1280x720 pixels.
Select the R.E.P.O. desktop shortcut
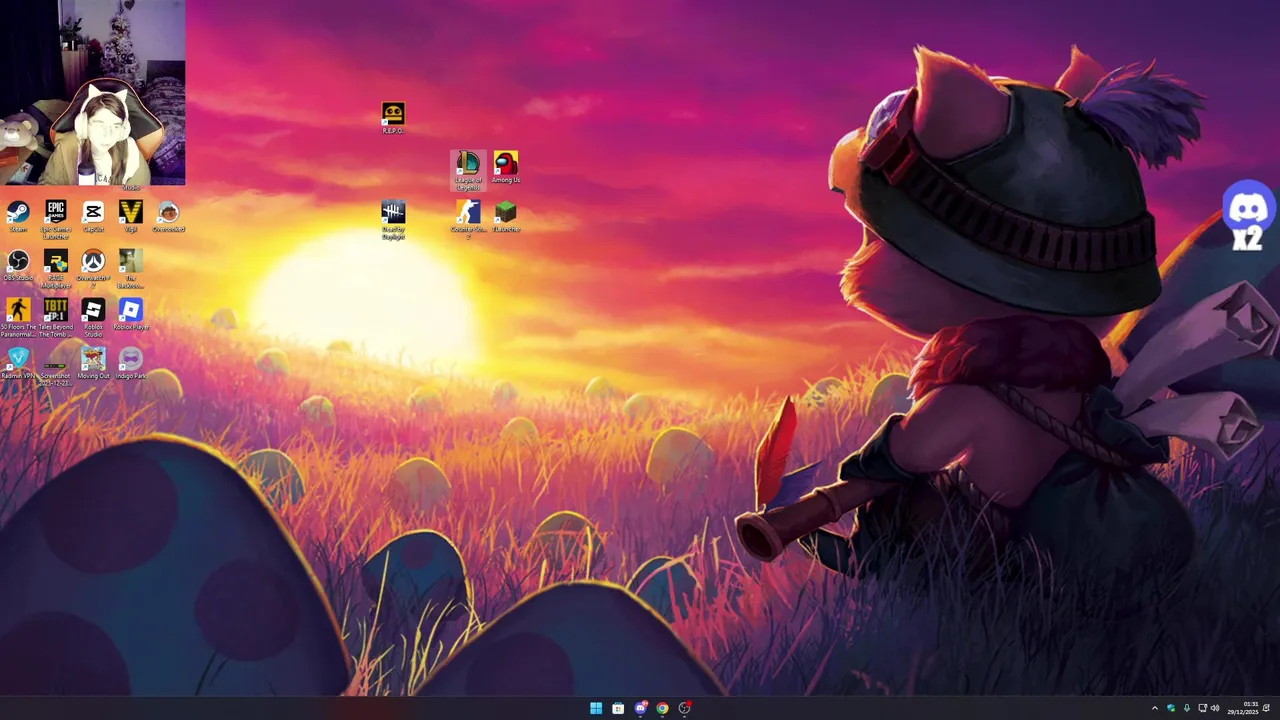click(393, 118)
